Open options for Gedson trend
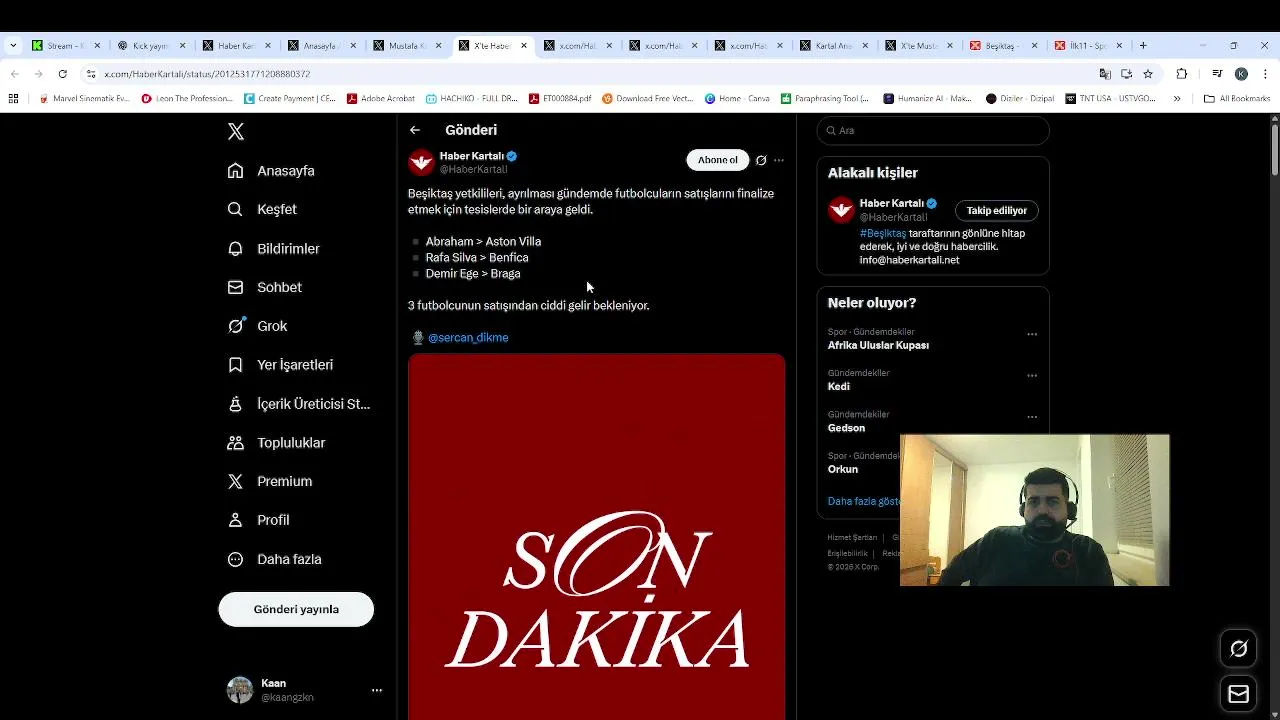1280x720 pixels. (x=1032, y=417)
